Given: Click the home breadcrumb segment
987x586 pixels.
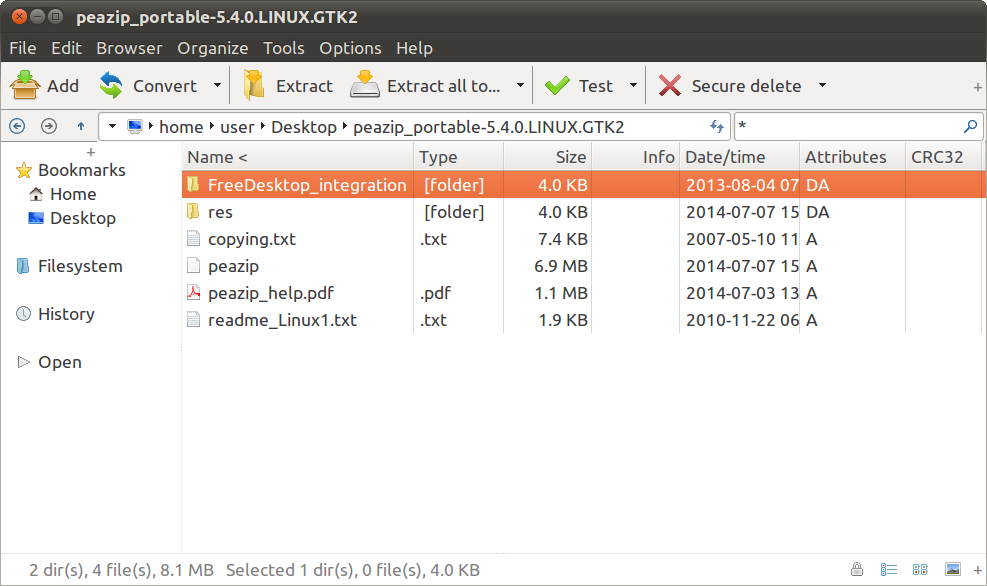Looking at the screenshot, I should [181, 127].
